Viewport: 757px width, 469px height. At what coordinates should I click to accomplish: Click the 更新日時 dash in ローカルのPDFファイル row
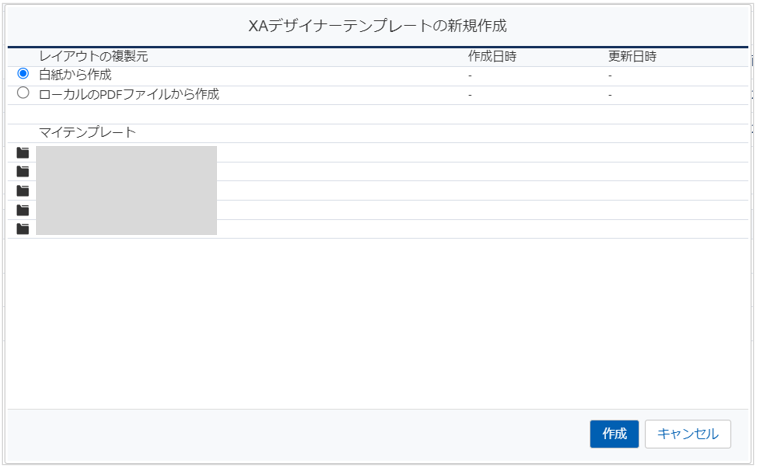[610, 95]
